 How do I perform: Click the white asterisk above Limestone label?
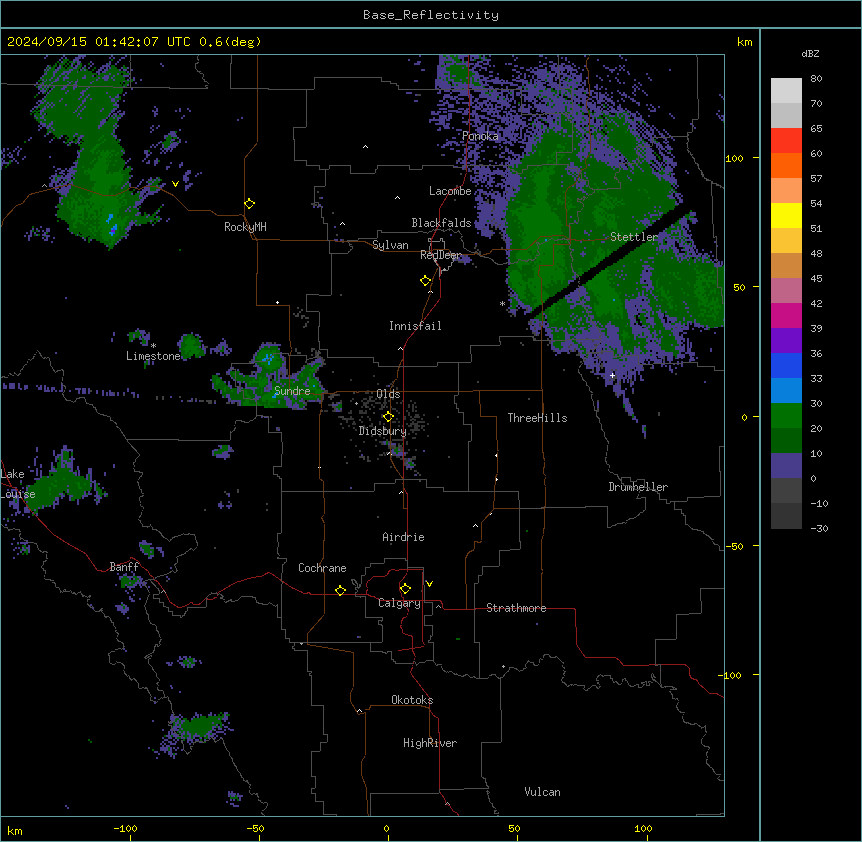point(153,346)
